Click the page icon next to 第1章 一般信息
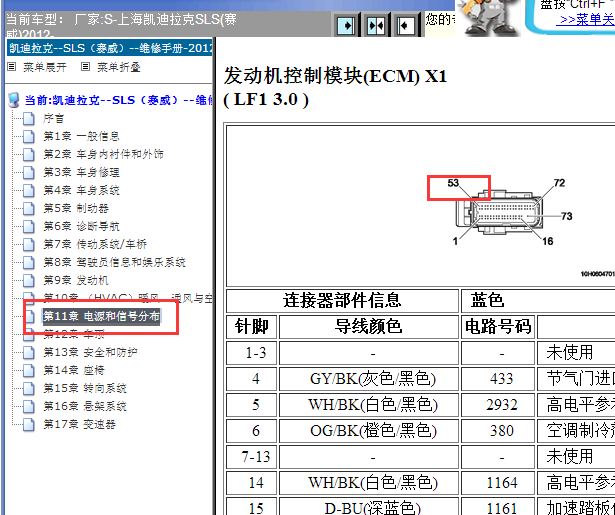Screen dimensions: 615x515 29,136
